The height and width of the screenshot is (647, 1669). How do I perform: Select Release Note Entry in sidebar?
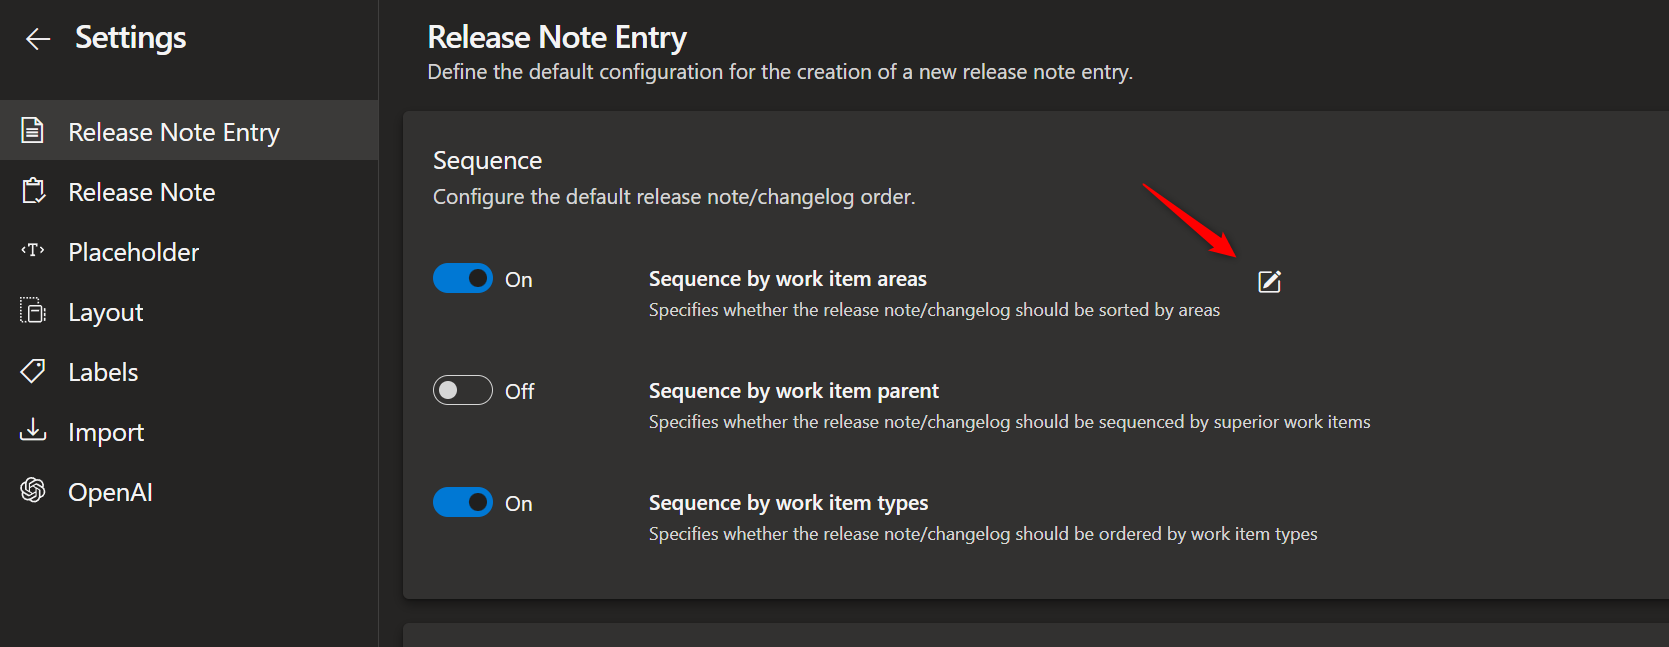[174, 132]
